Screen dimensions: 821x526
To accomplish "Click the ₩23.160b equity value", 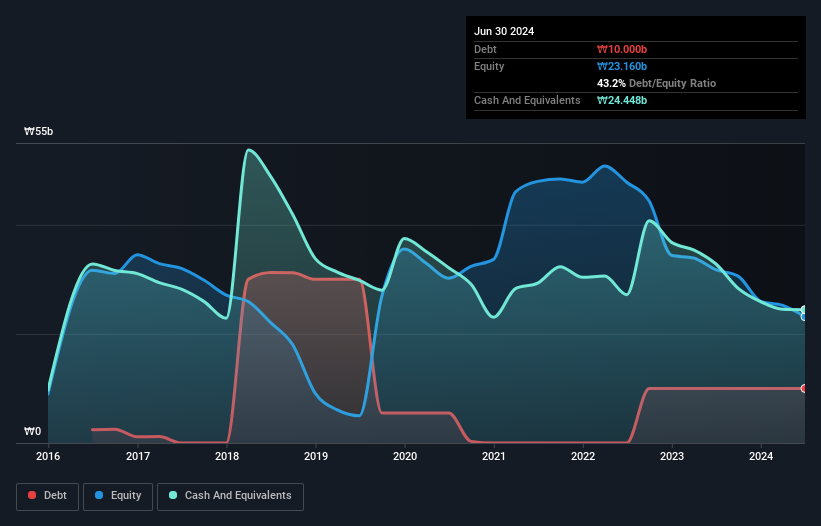I will pos(622,66).
